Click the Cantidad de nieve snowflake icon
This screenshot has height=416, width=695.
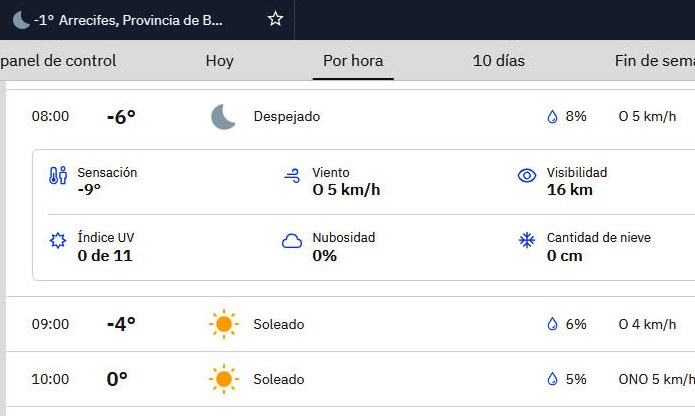tap(527, 241)
